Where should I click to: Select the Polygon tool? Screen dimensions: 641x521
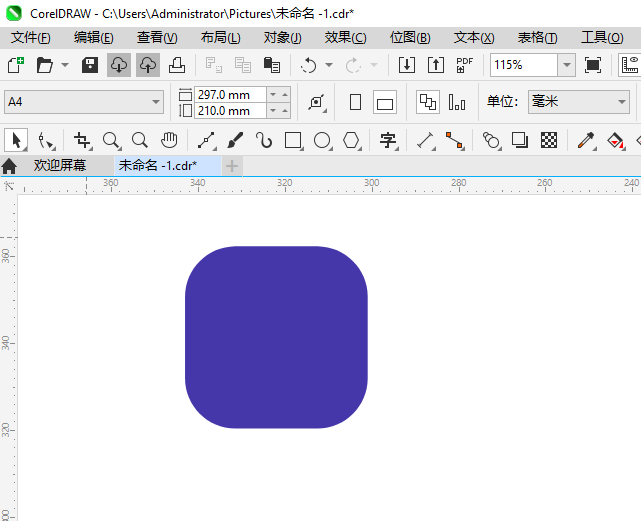(351, 140)
